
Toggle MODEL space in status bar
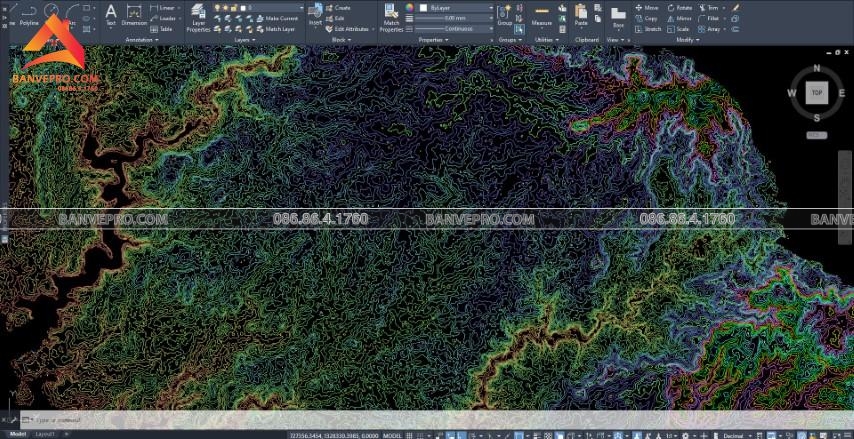coord(392,435)
